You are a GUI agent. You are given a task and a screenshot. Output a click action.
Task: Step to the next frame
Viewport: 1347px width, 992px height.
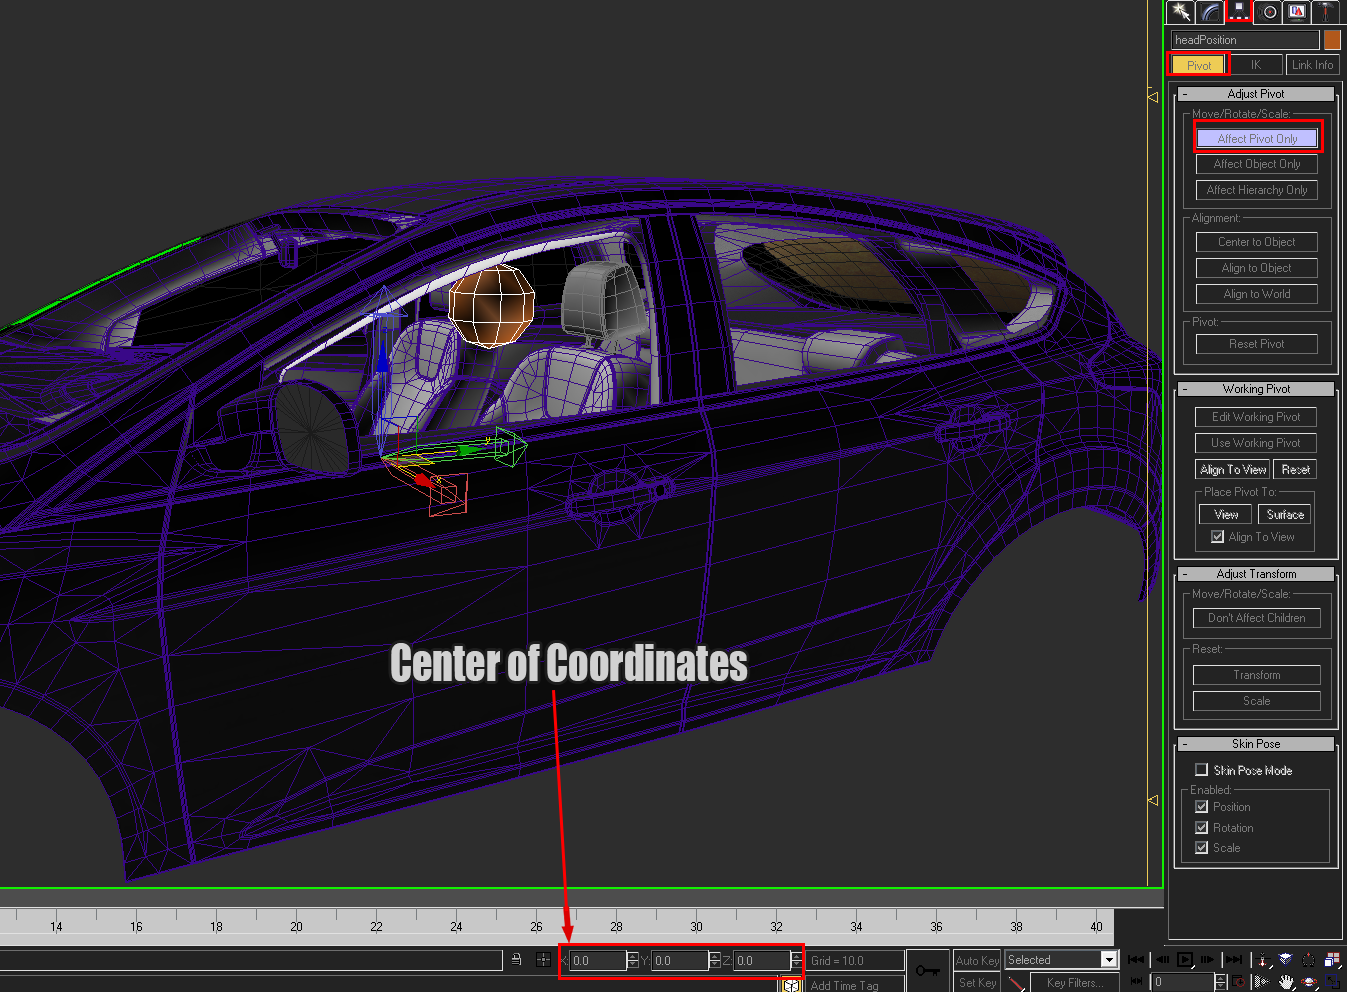coord(1208,959)
